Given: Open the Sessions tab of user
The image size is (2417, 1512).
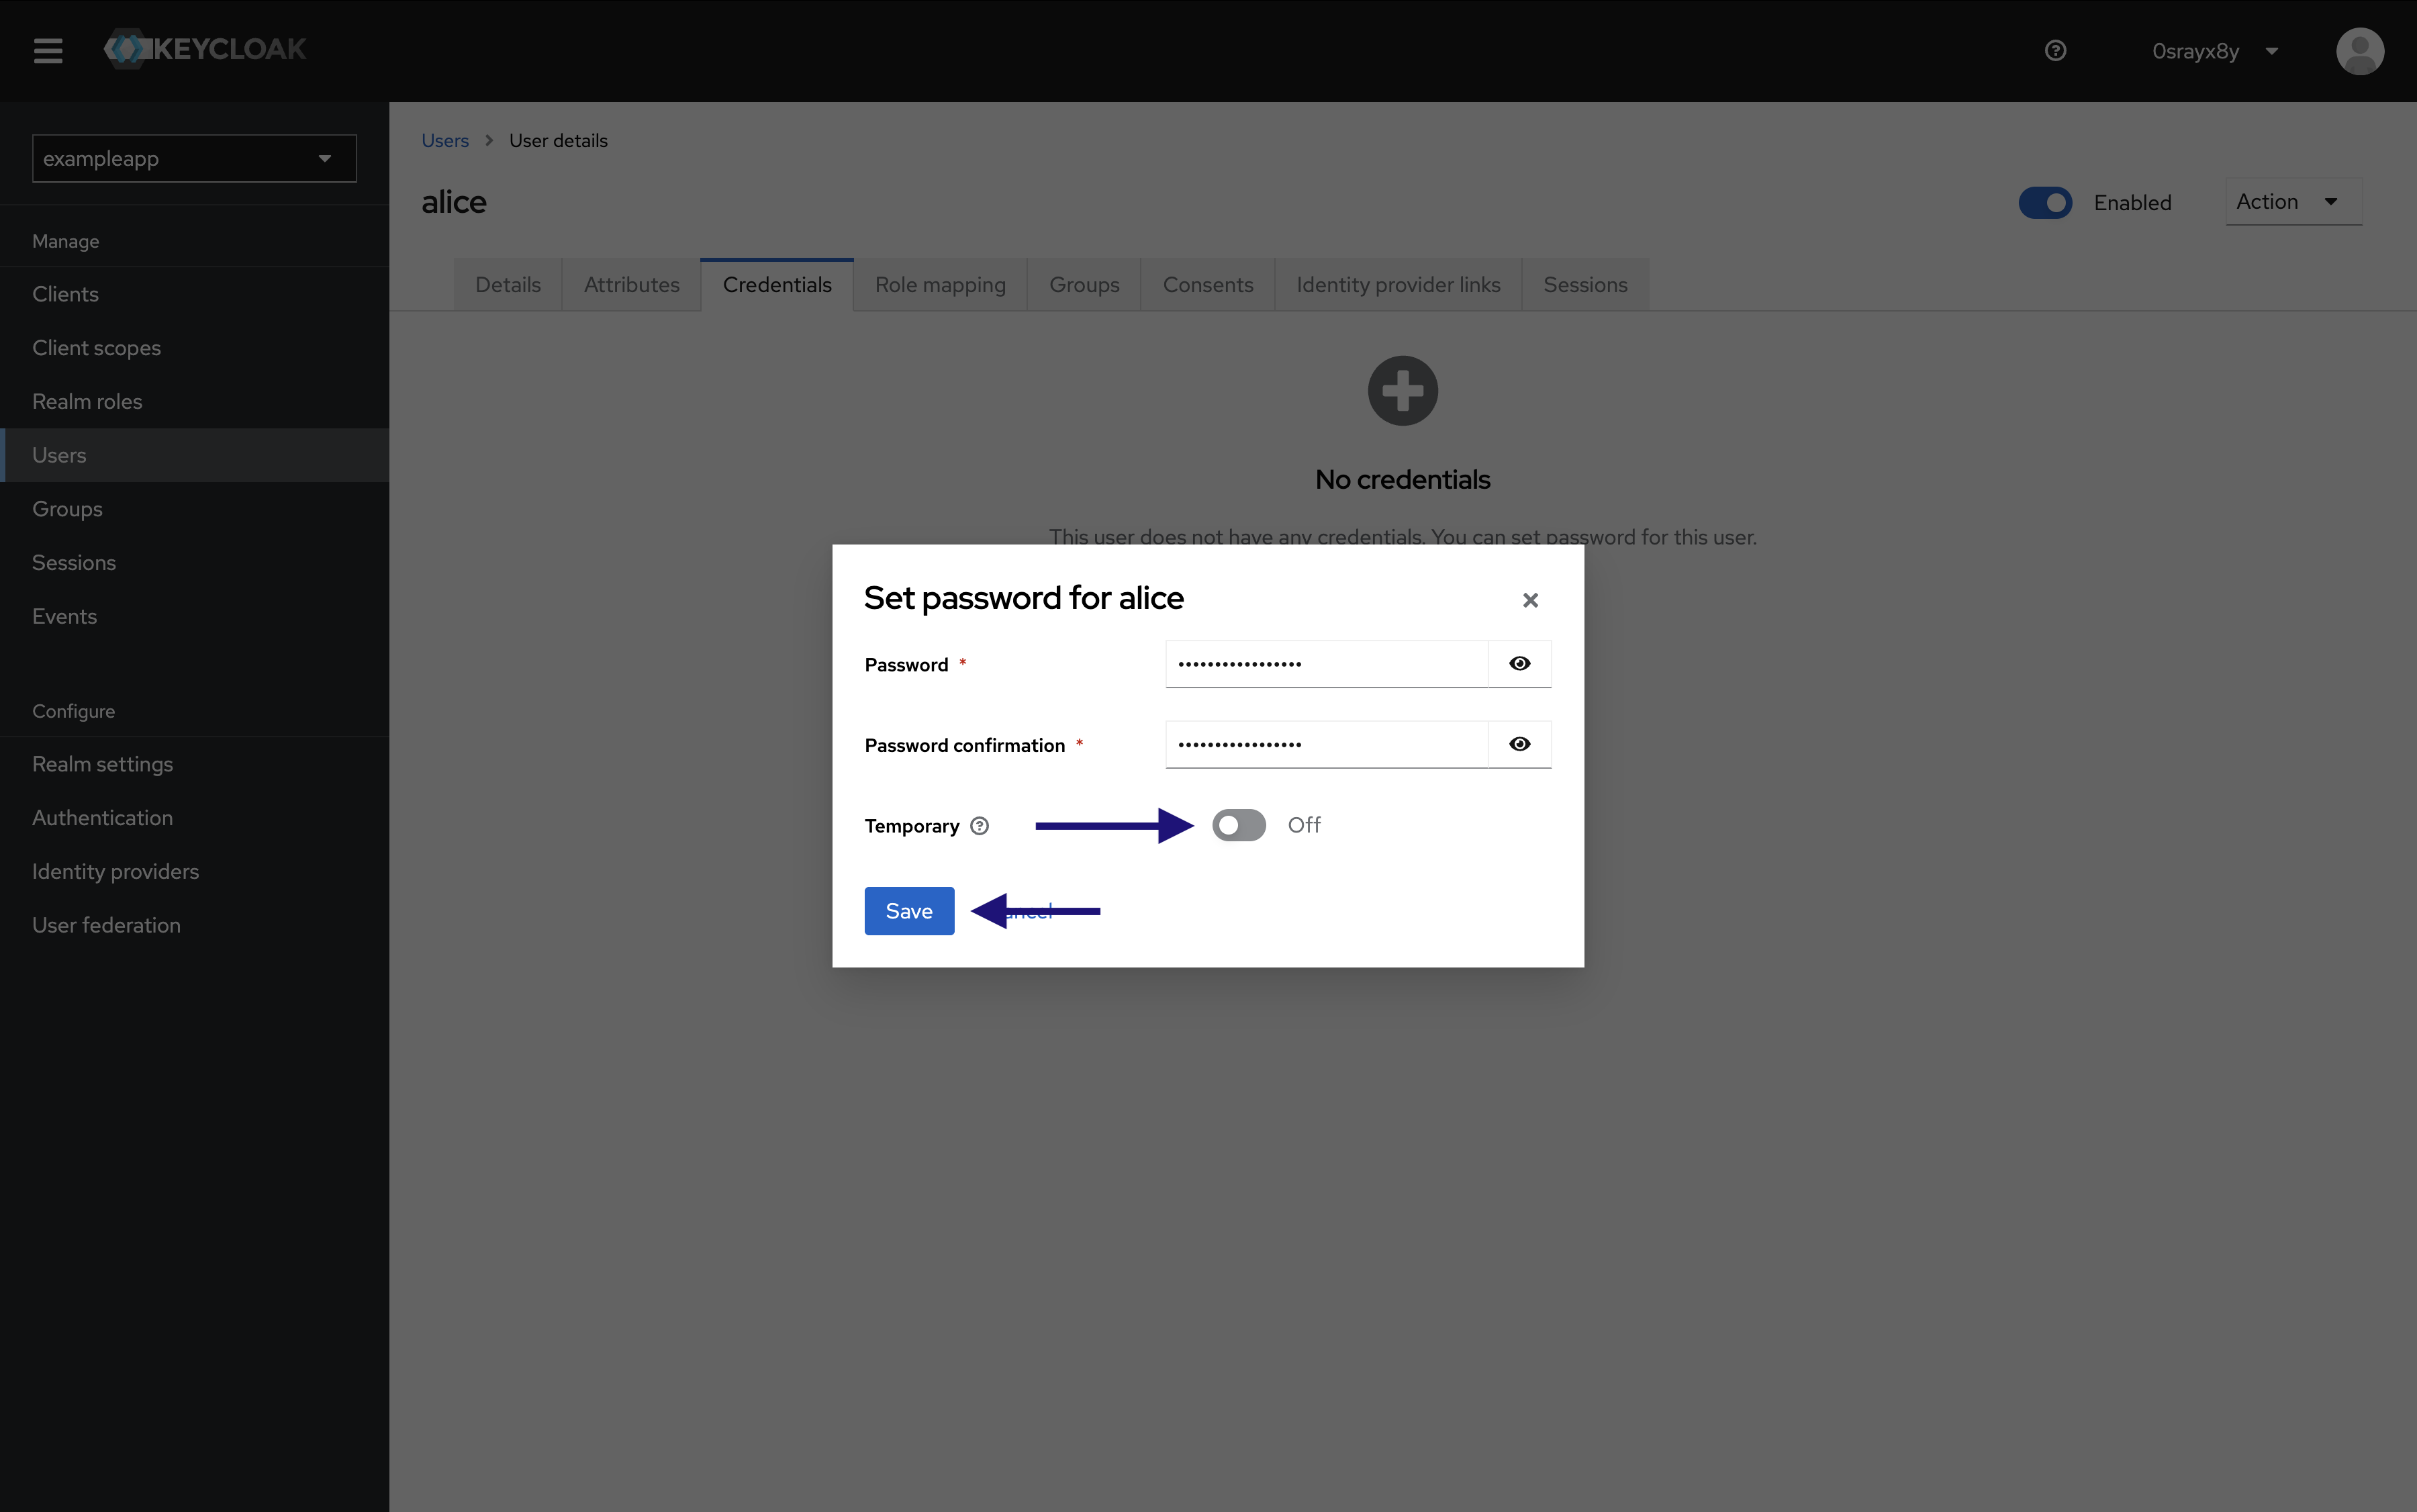Looking at the screenshot, I should [x=1585, y=285].
